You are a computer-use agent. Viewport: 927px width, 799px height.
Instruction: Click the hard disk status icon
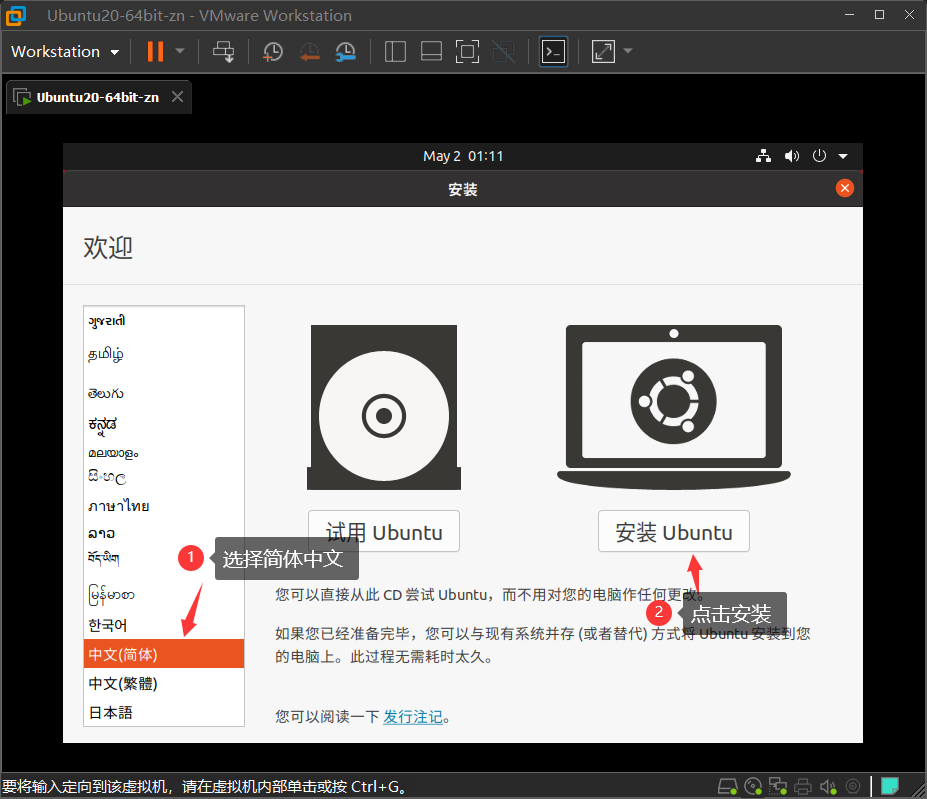[727, 787]
